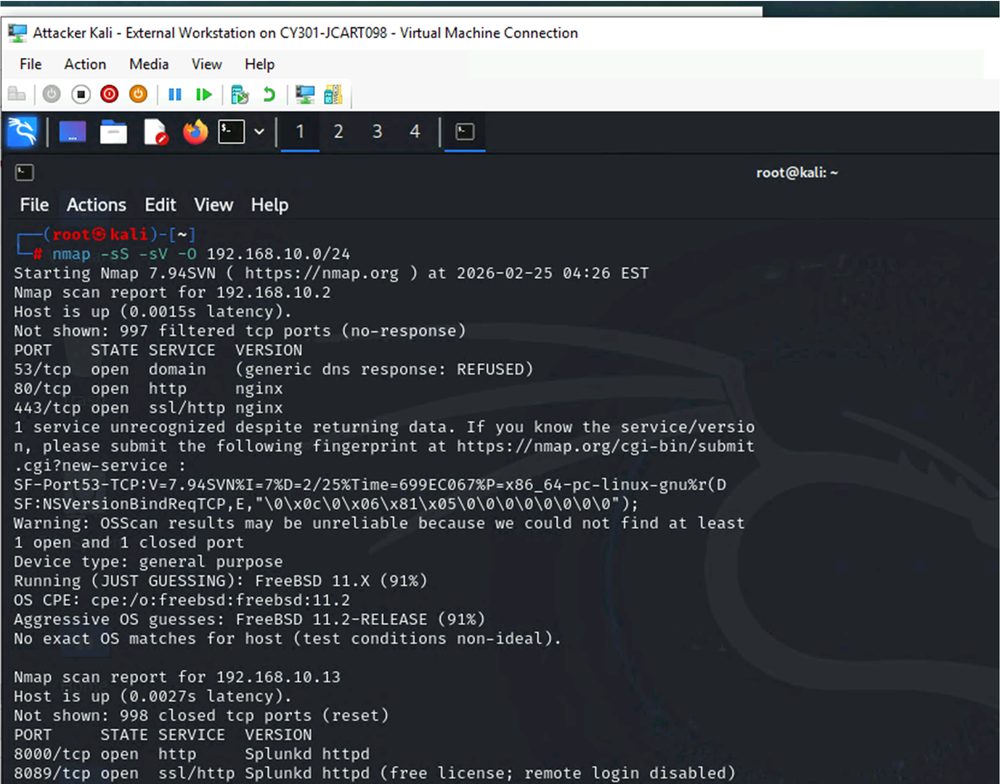Click the 'OS CPE: cpe:/o:freebsd' line

point(182,600)
